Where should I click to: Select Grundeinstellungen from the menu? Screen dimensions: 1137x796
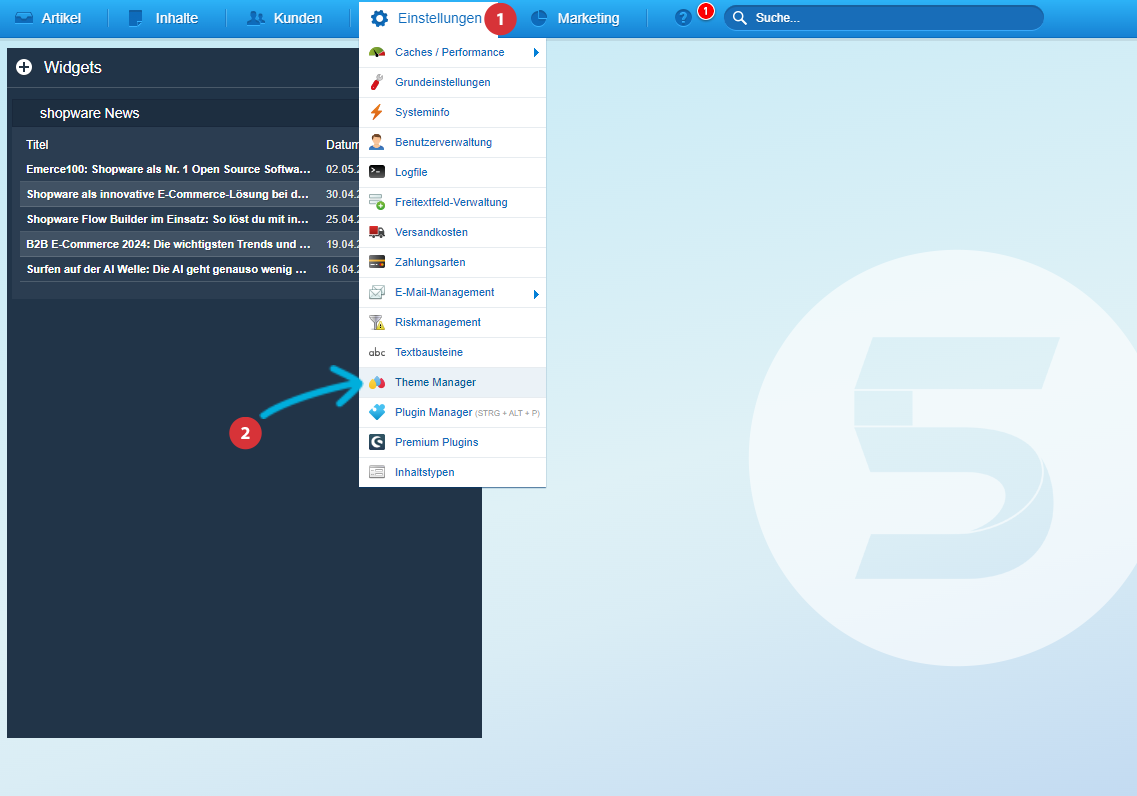coord(452,82)
